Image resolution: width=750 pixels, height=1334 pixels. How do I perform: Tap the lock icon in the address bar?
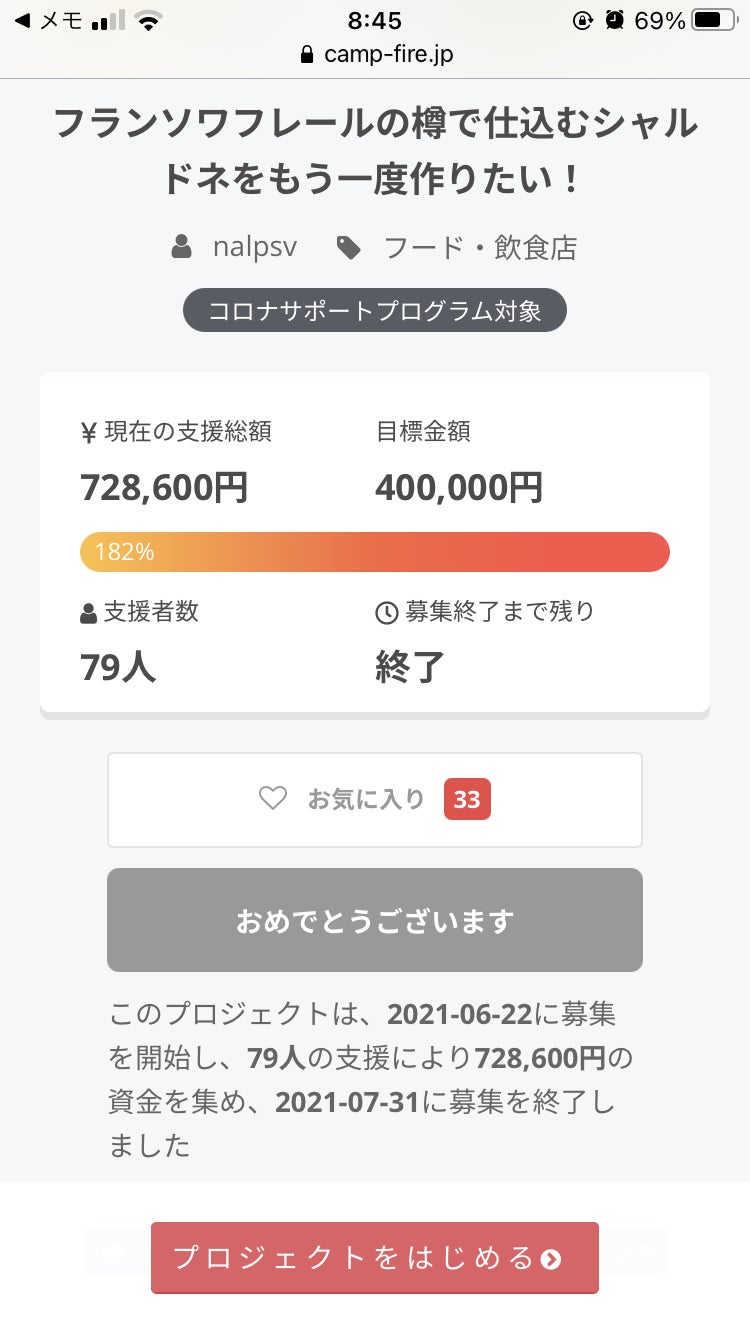click(x=307, y=55)
